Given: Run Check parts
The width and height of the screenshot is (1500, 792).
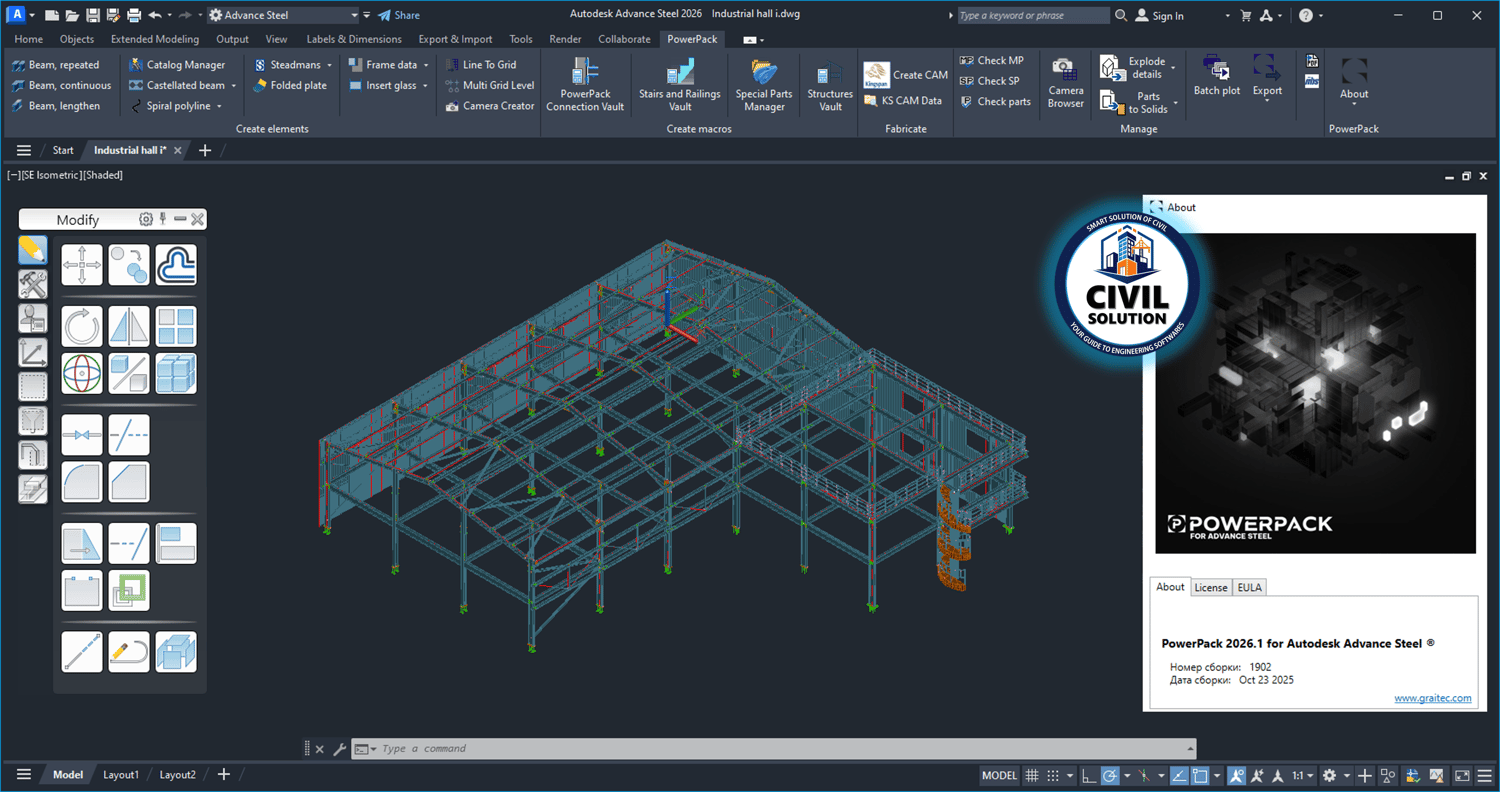Looking at the screenshot, I should 995,102.
